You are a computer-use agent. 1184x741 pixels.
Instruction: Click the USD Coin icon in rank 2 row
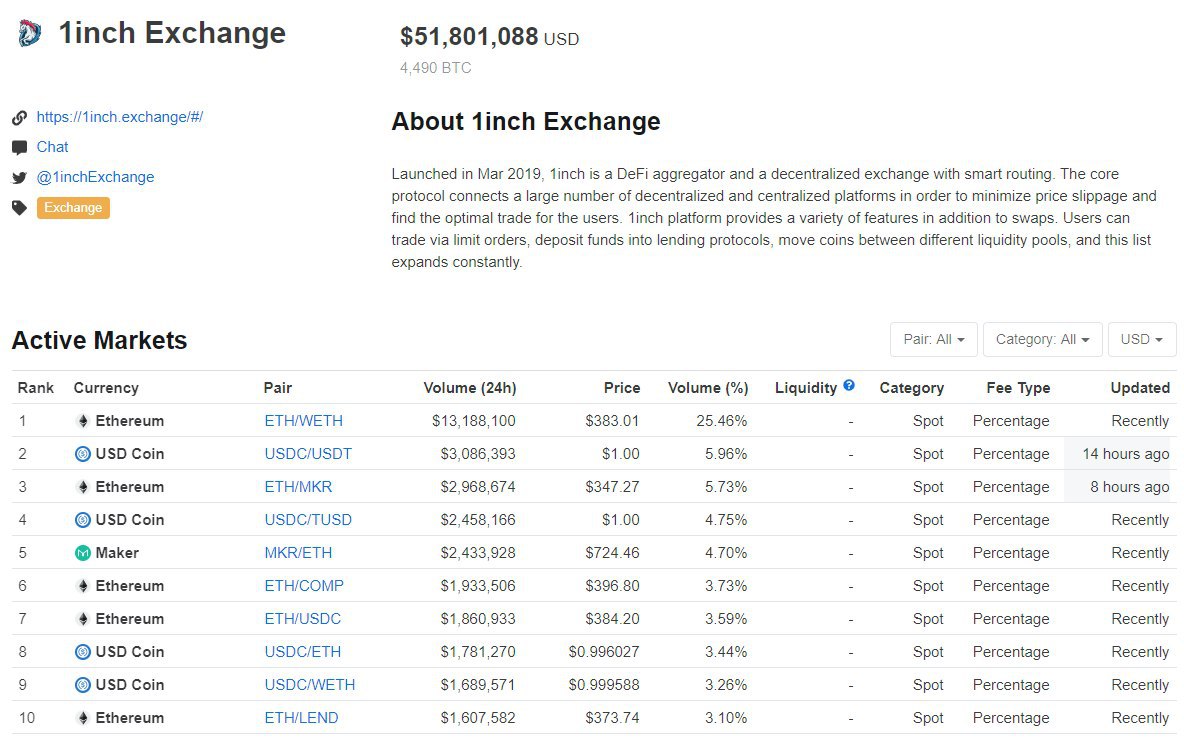coord(83,454)
